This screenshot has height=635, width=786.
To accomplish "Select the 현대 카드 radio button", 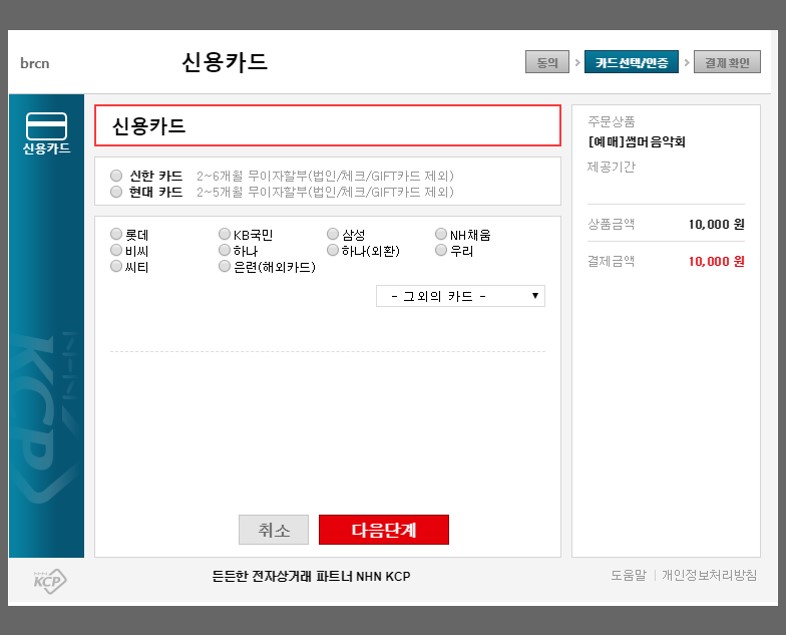I will pos(117,192).
